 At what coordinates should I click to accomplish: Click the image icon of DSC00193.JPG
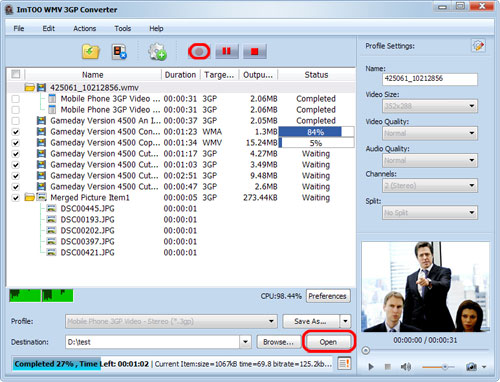(x=51, y=220)
